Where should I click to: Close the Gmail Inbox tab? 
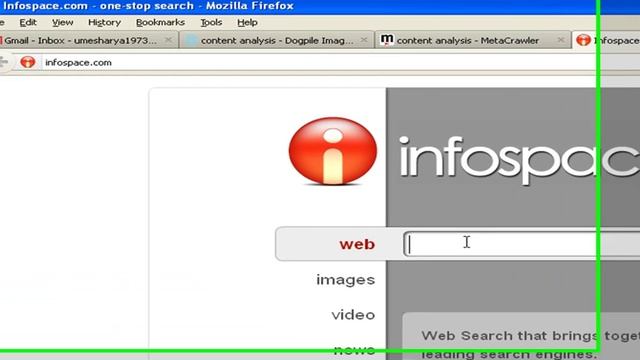tap(168, 40)
